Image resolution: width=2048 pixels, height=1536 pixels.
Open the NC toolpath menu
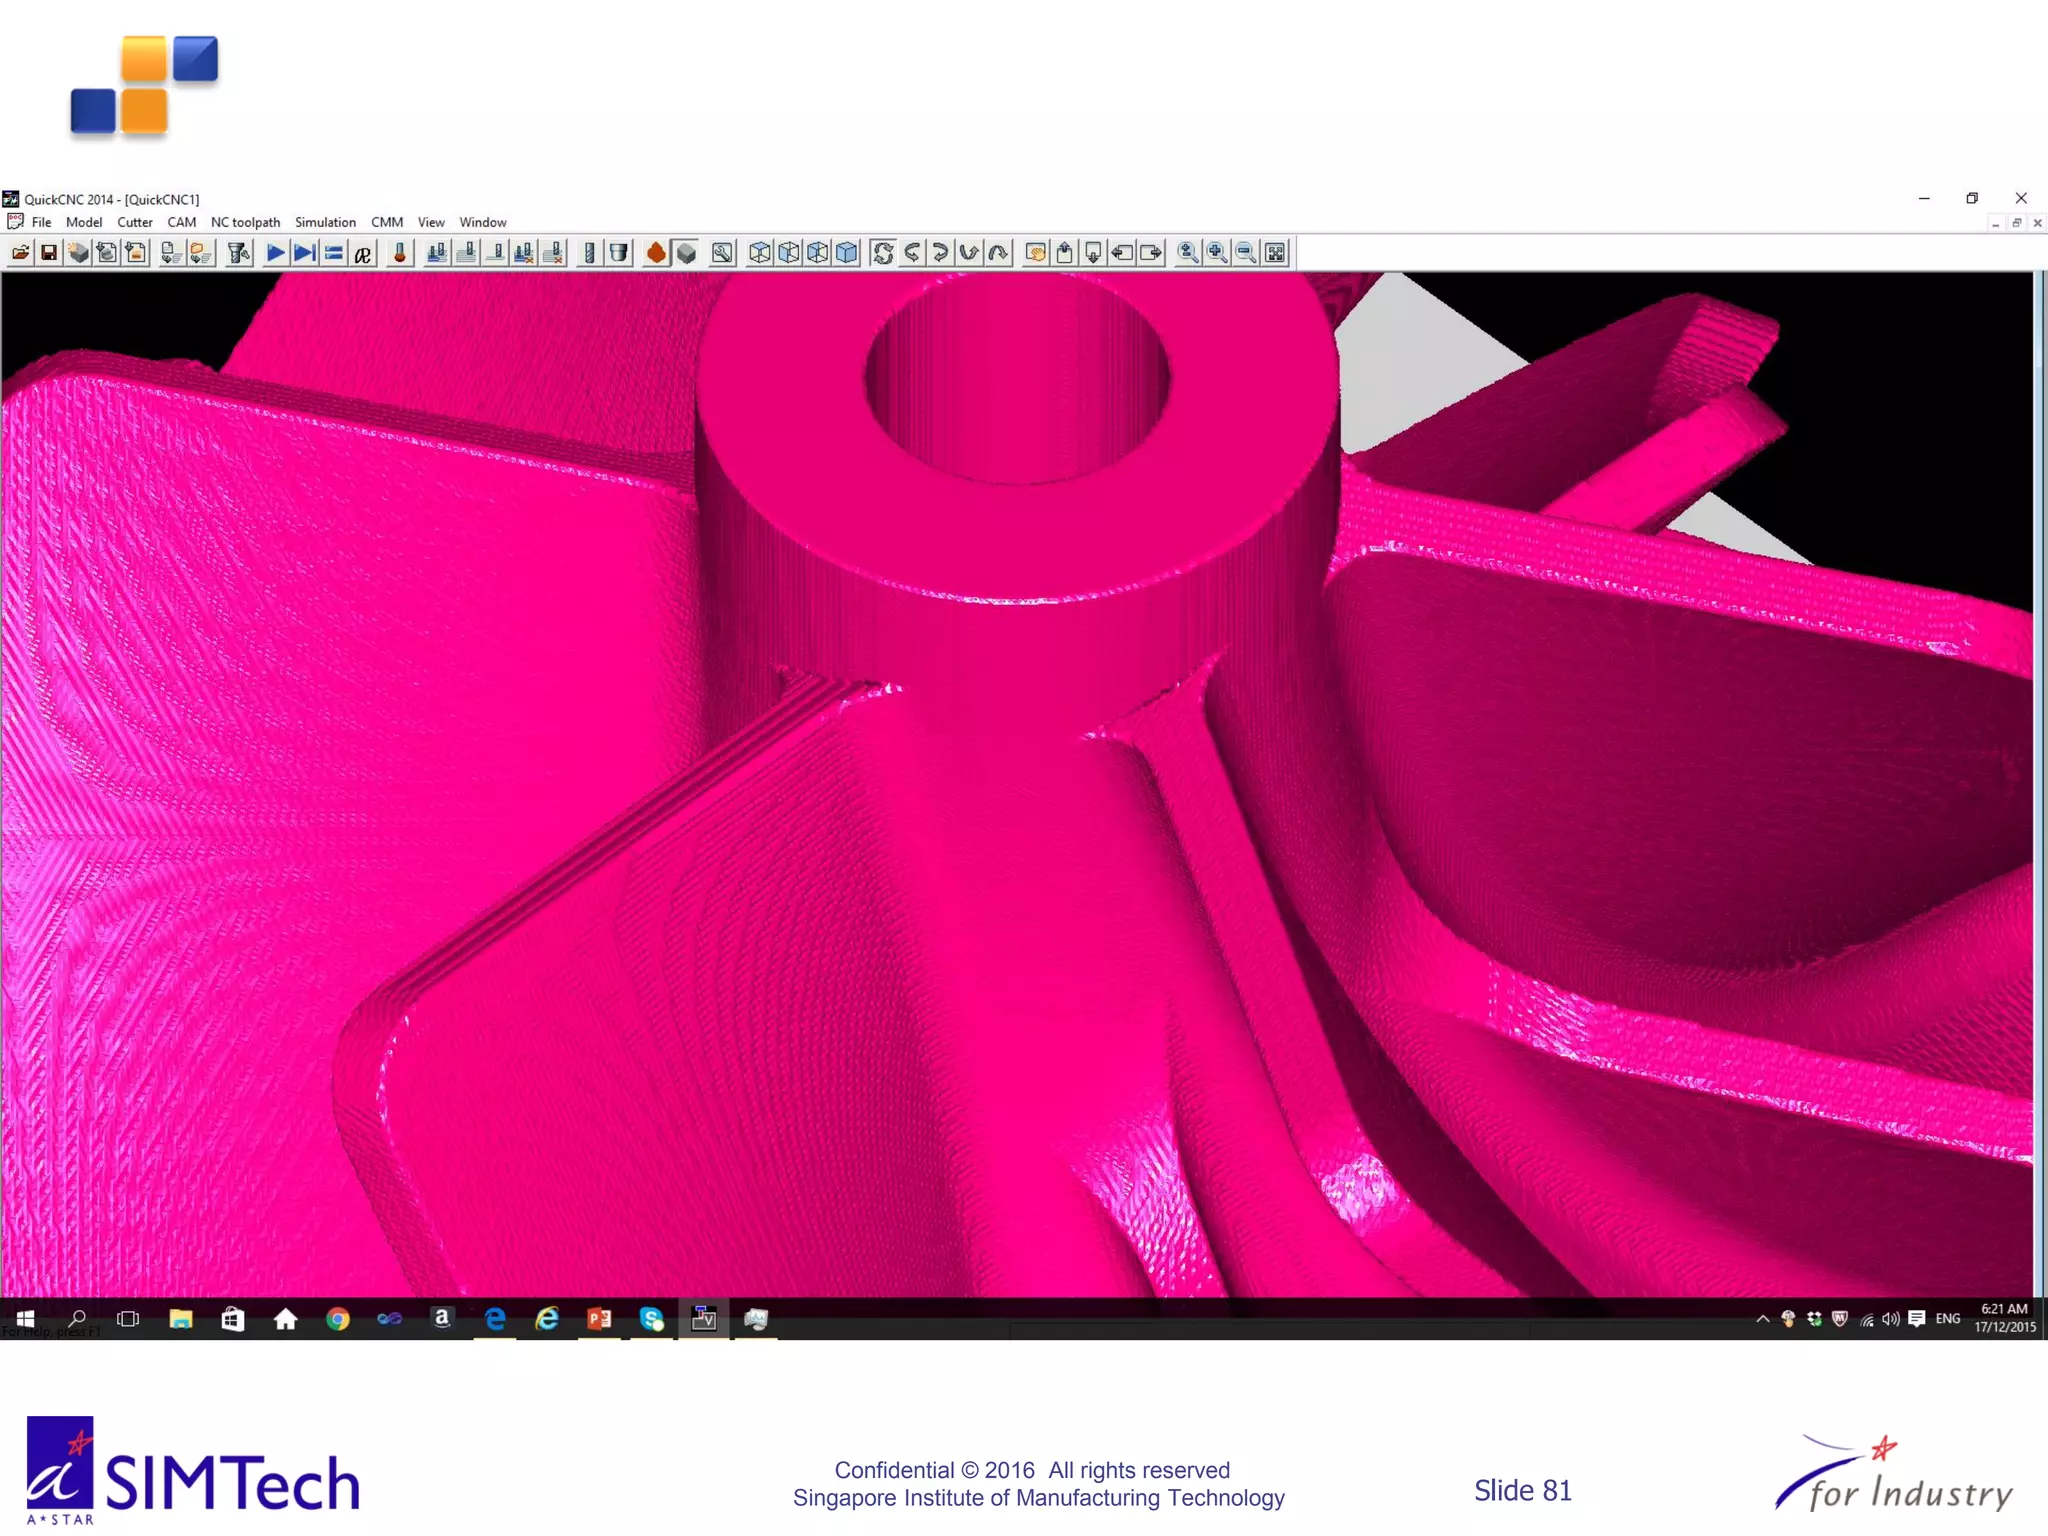[245, 222]
